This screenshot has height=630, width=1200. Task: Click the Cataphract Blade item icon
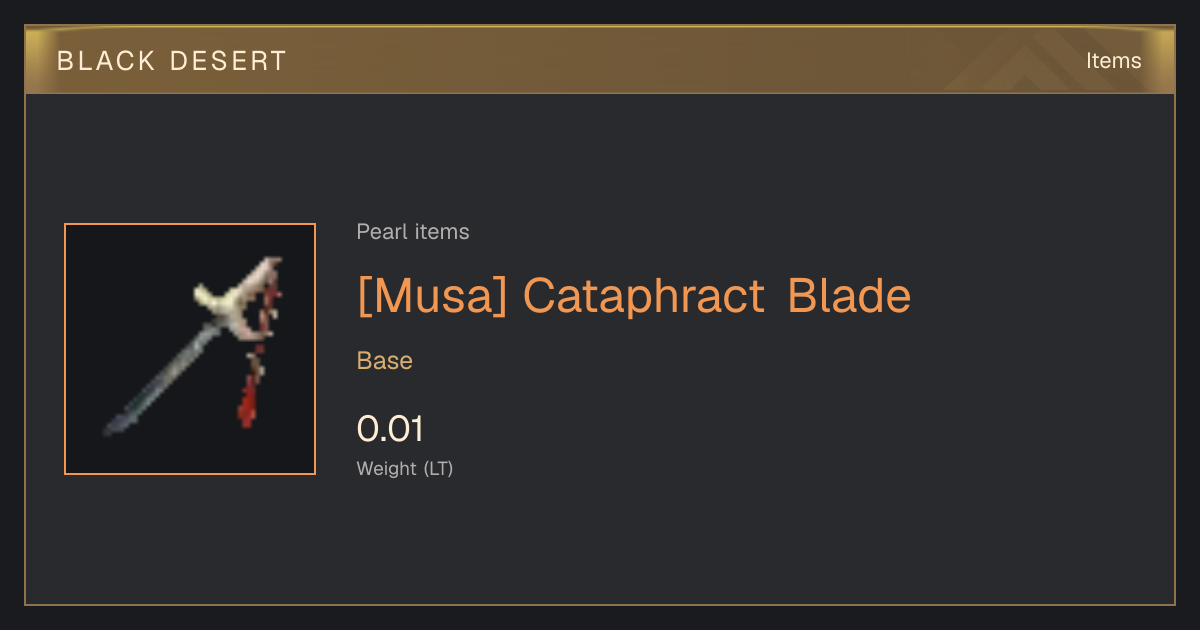190,349
